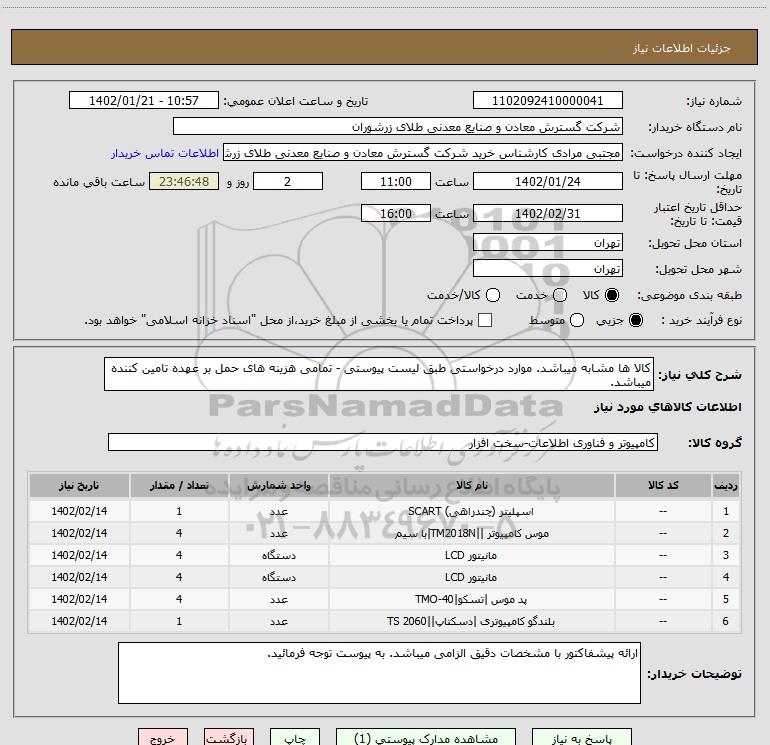Click the تعداد / مقدار column header
The height and width of the screenshot is (745, 770).
pyautogui.click(x=179, y=486)
